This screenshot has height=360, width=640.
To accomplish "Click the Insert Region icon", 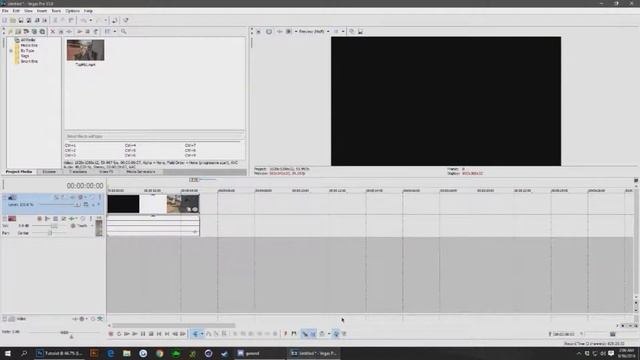I will coord(293,334).
